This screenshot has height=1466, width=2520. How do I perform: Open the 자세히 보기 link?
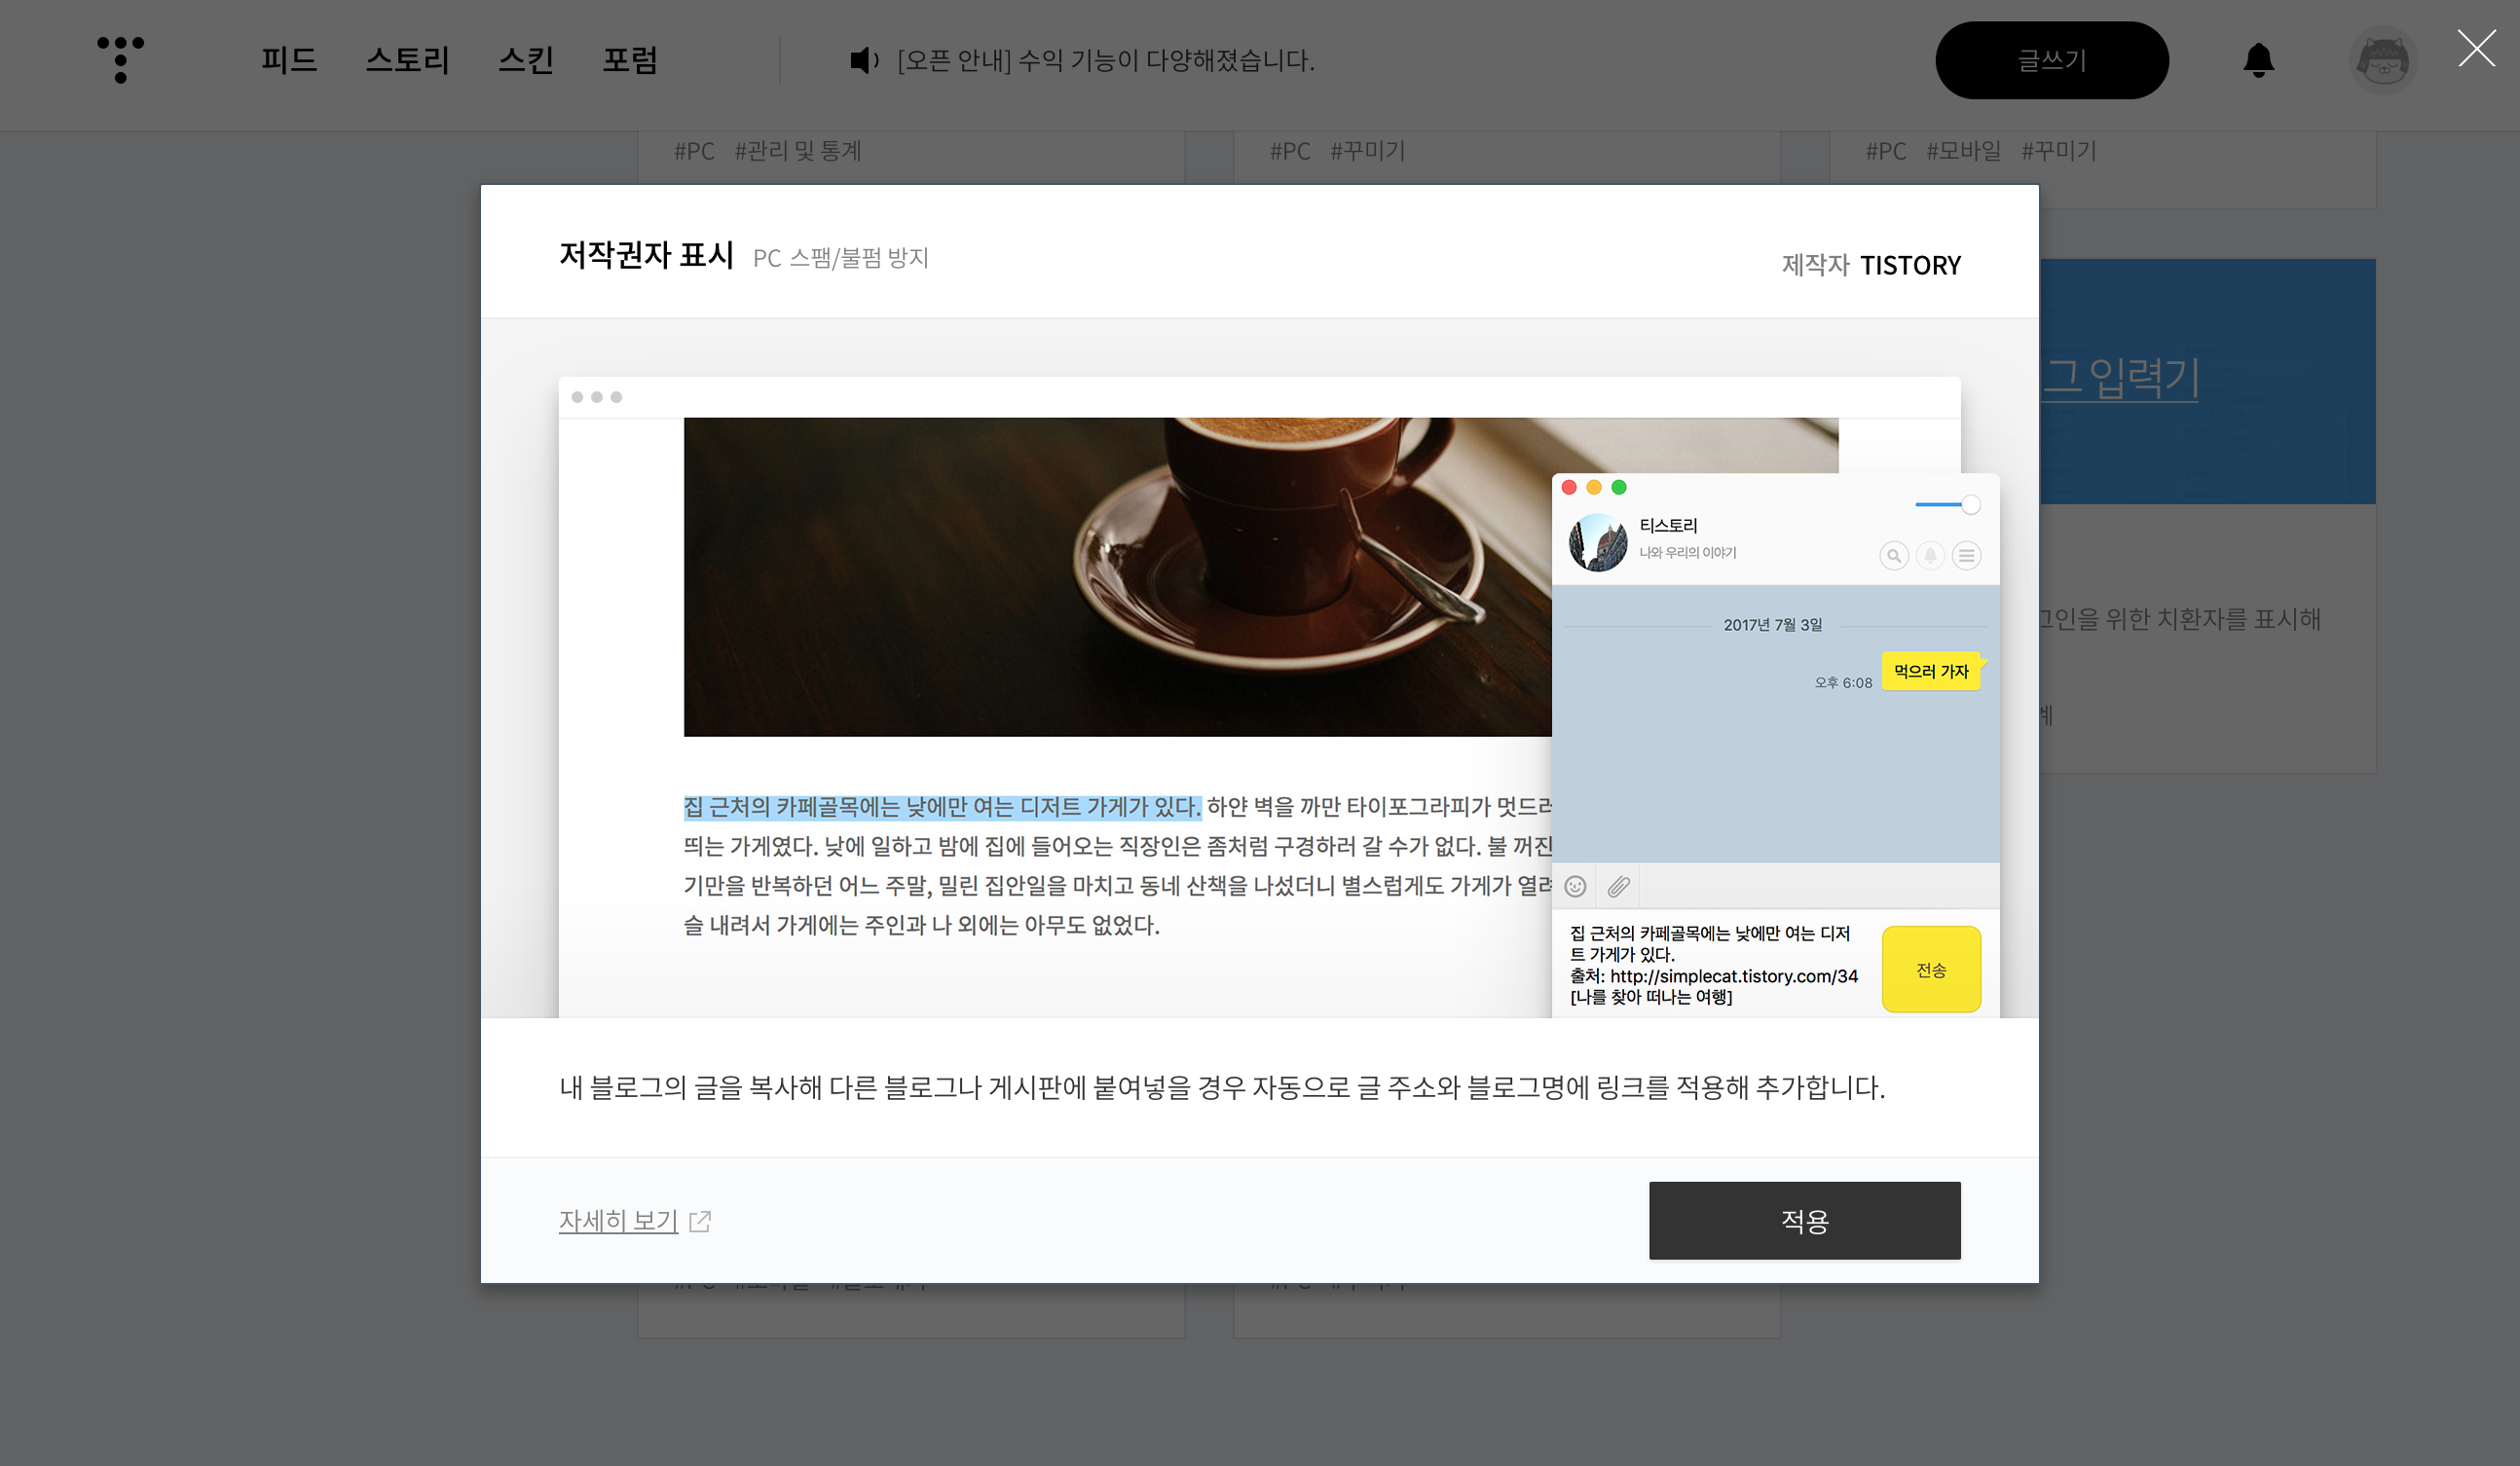tap(618, 1221)
